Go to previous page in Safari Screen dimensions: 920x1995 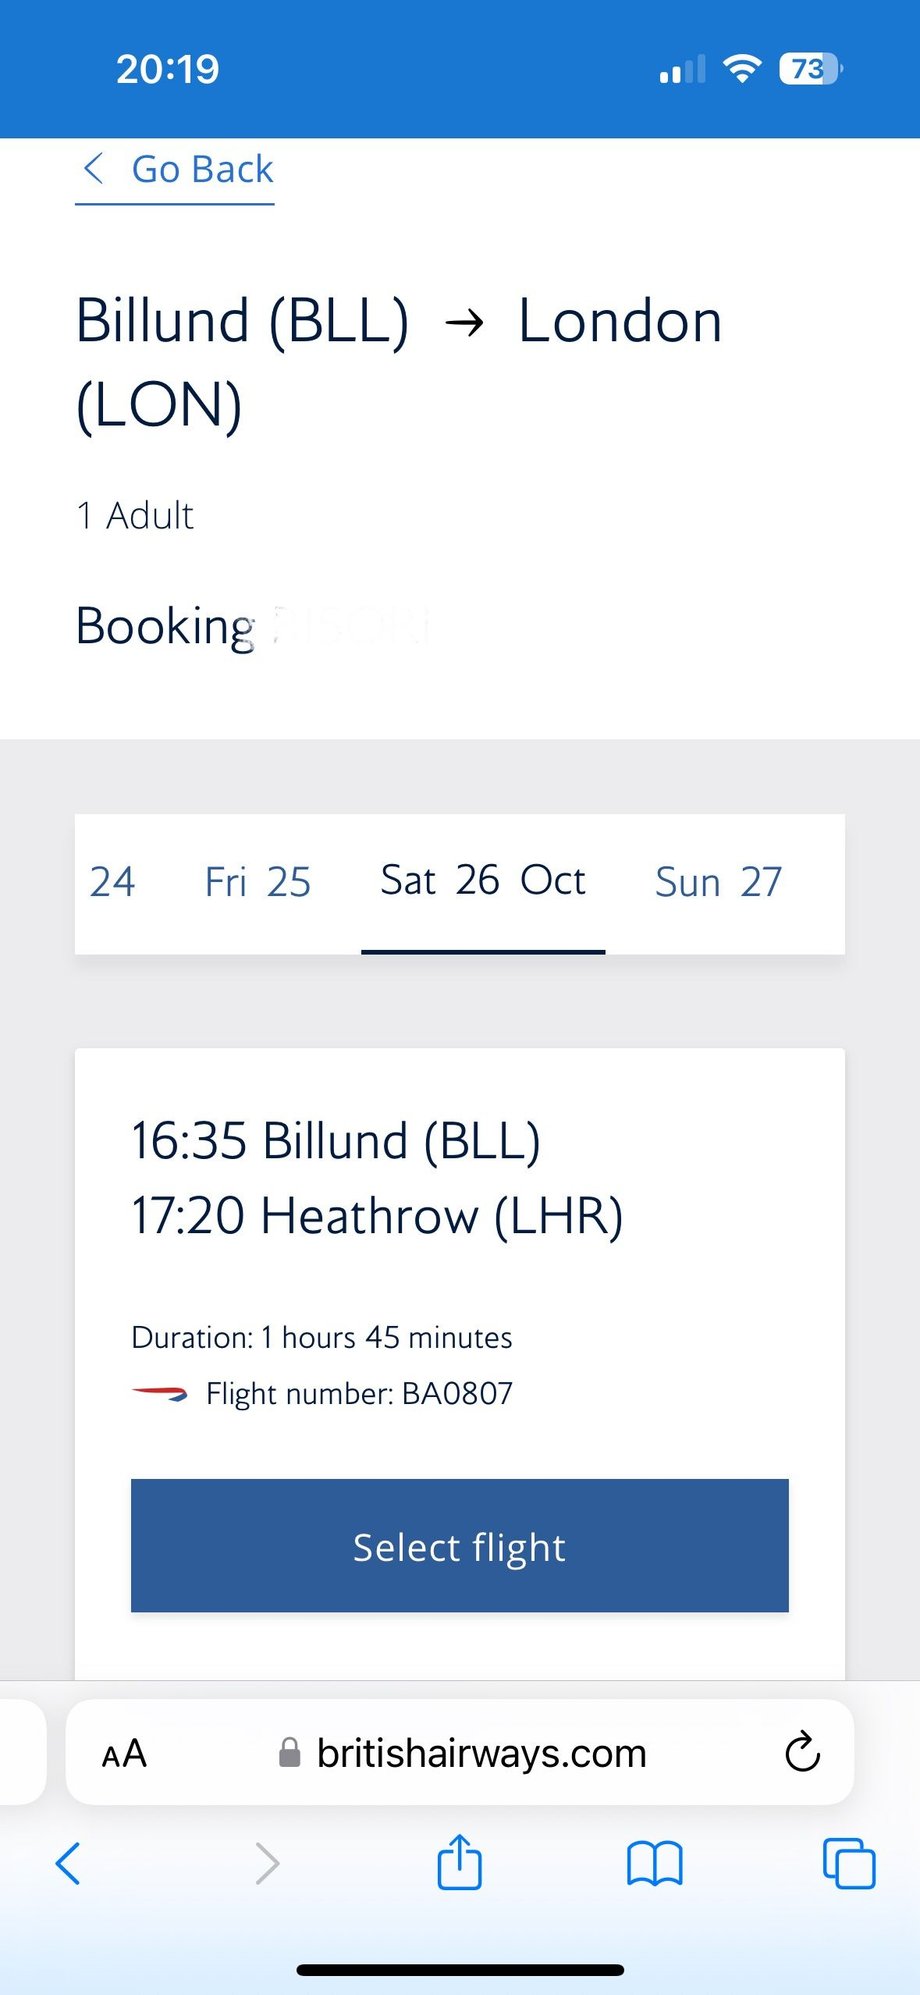[68, 1863]
